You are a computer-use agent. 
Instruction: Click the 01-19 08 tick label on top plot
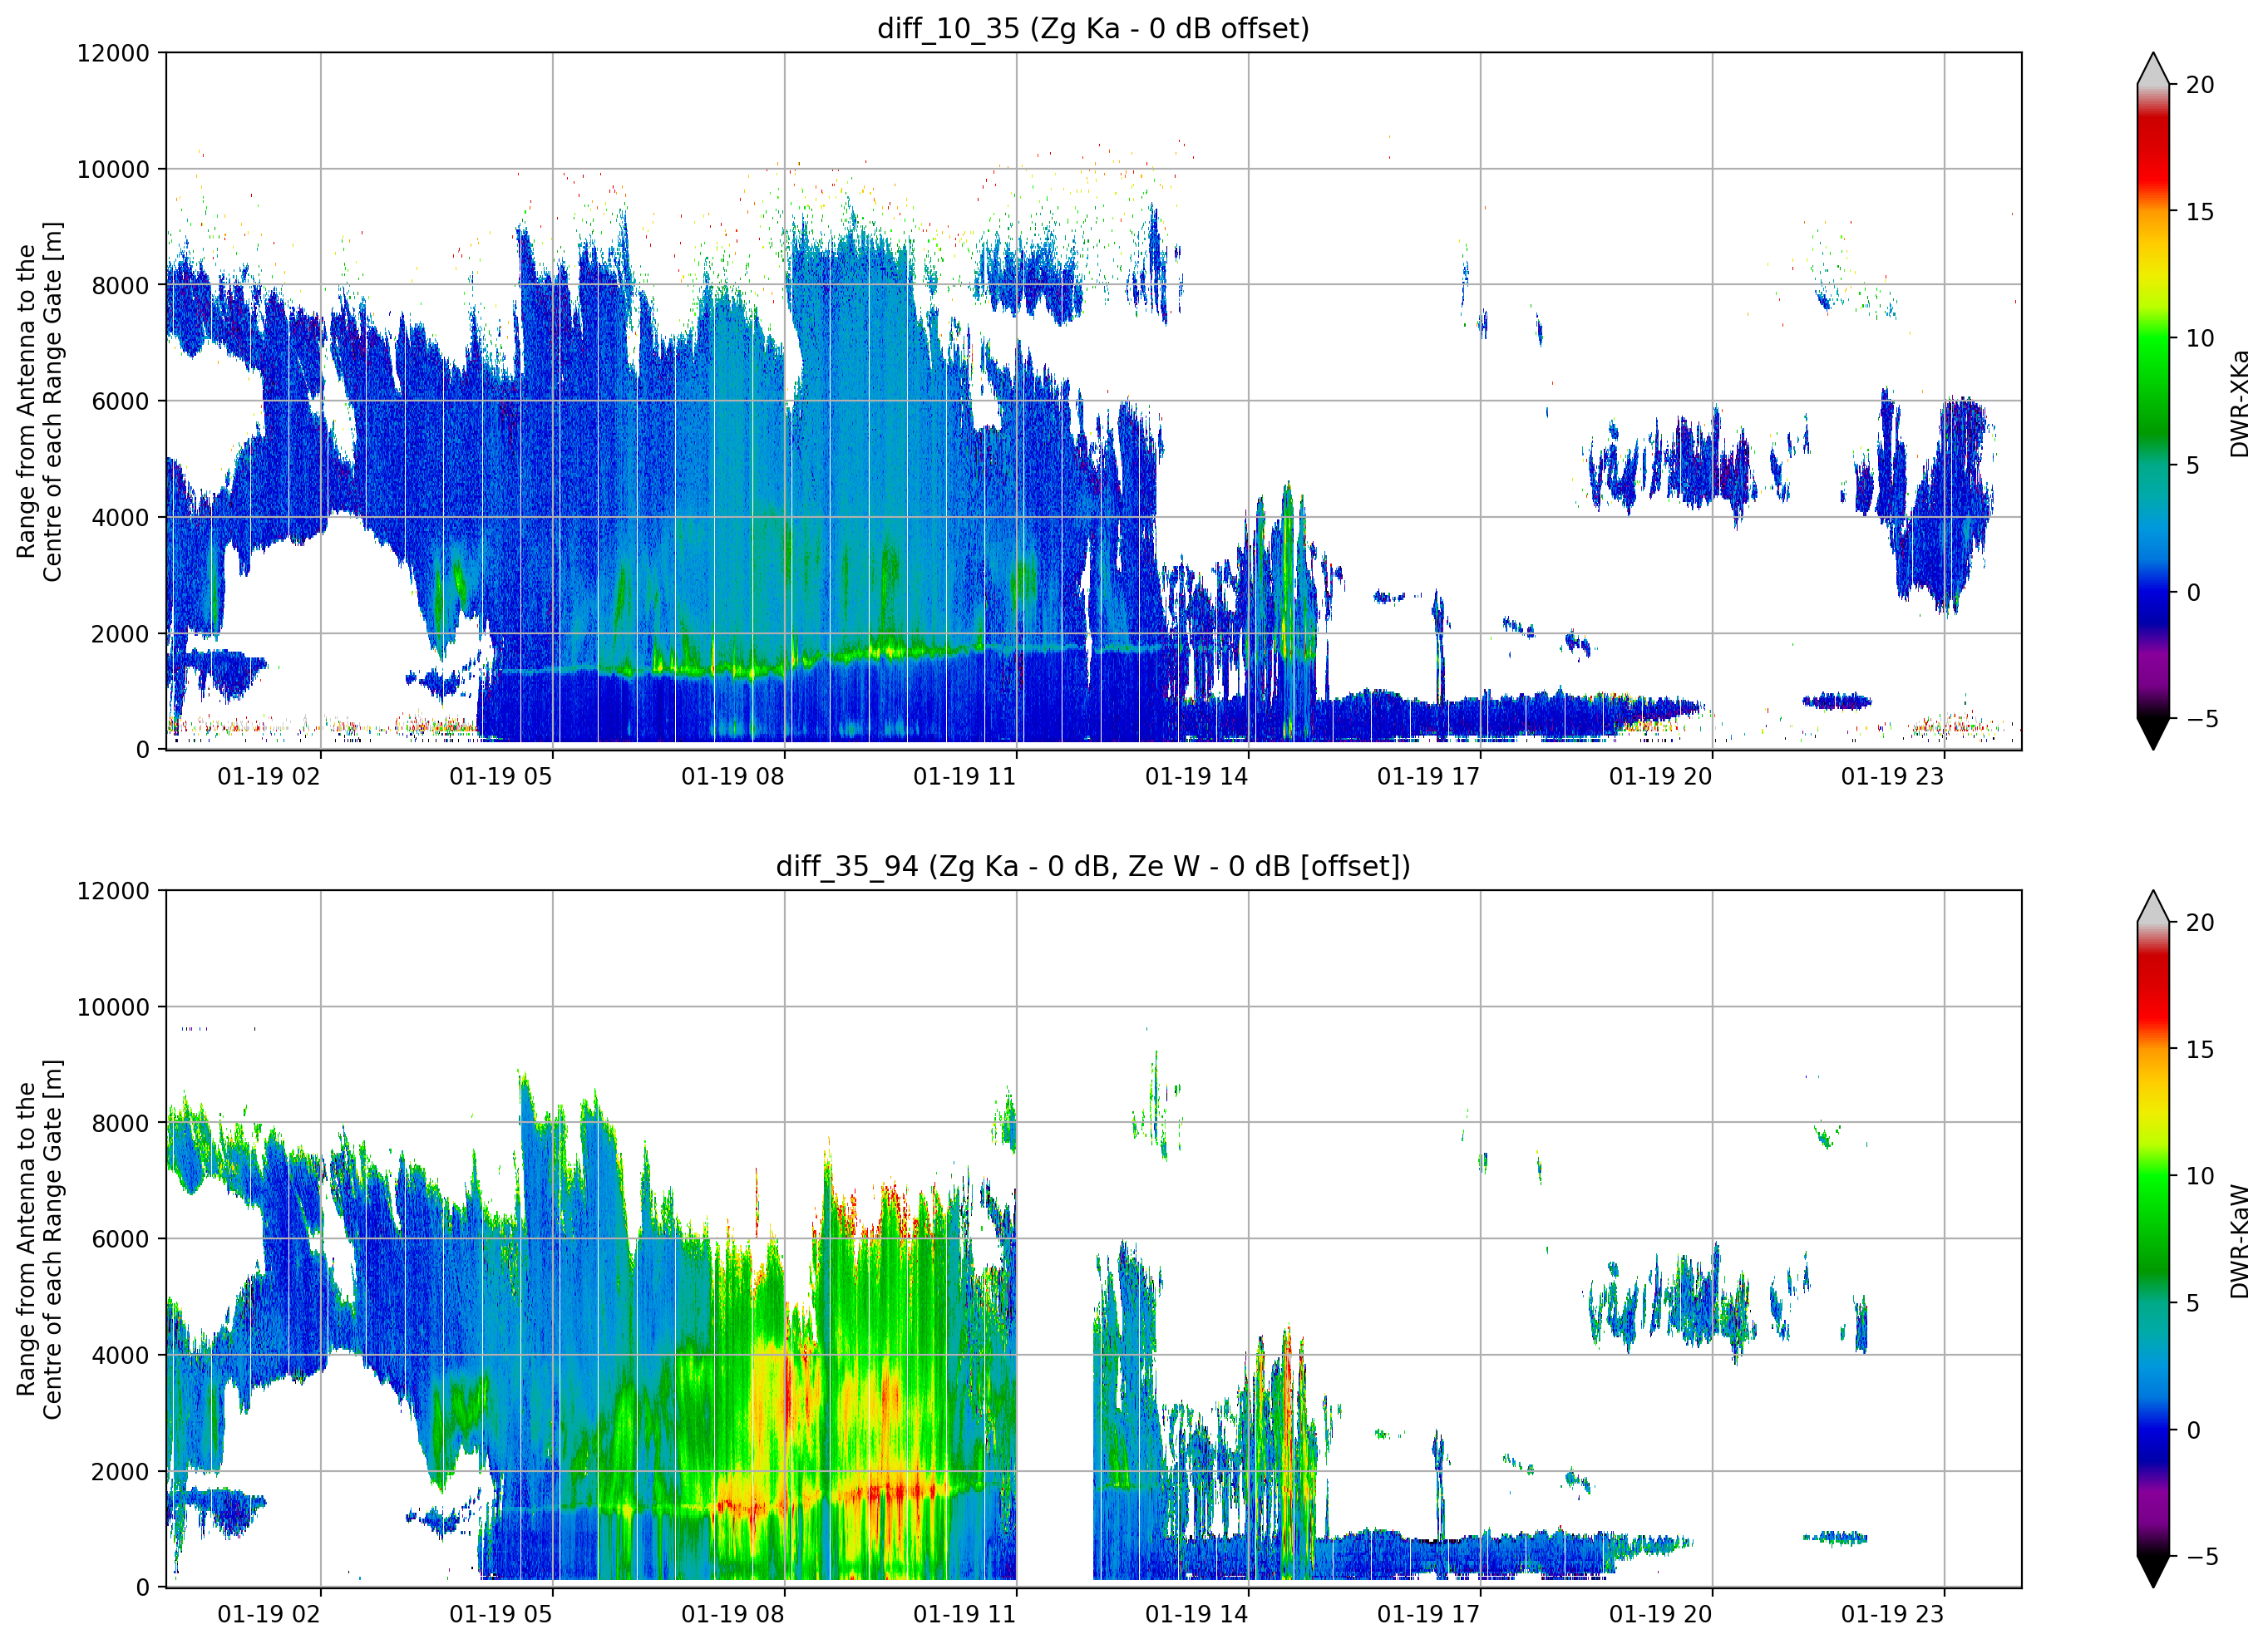(733, 777)
